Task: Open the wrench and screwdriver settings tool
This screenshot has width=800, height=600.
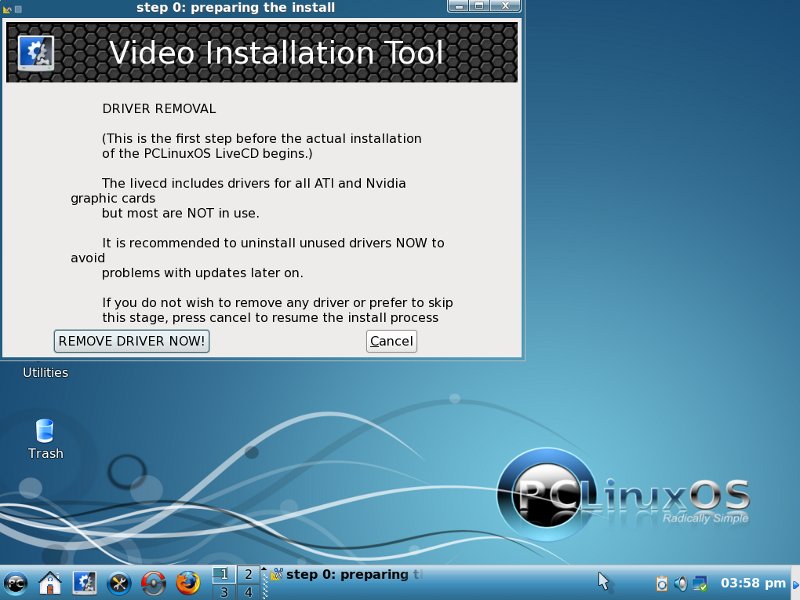Action: click(x=119, y=582)
